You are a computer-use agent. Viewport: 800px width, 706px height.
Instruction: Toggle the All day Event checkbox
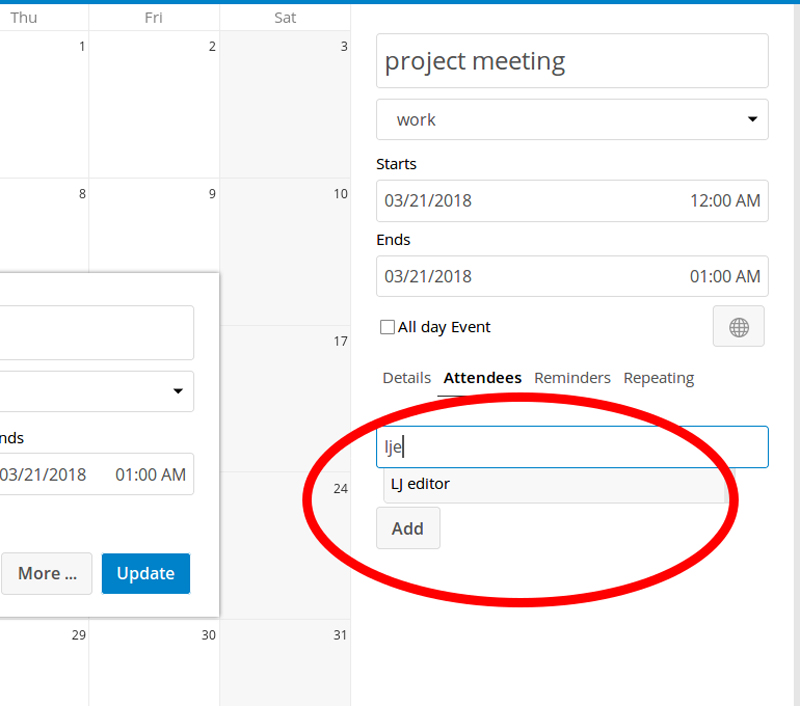click(387, 327)
